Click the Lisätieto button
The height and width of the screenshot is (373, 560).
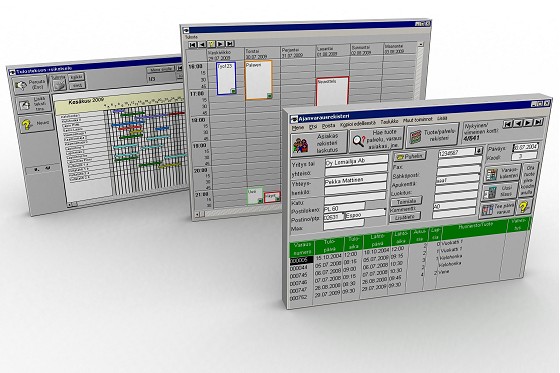405,217
